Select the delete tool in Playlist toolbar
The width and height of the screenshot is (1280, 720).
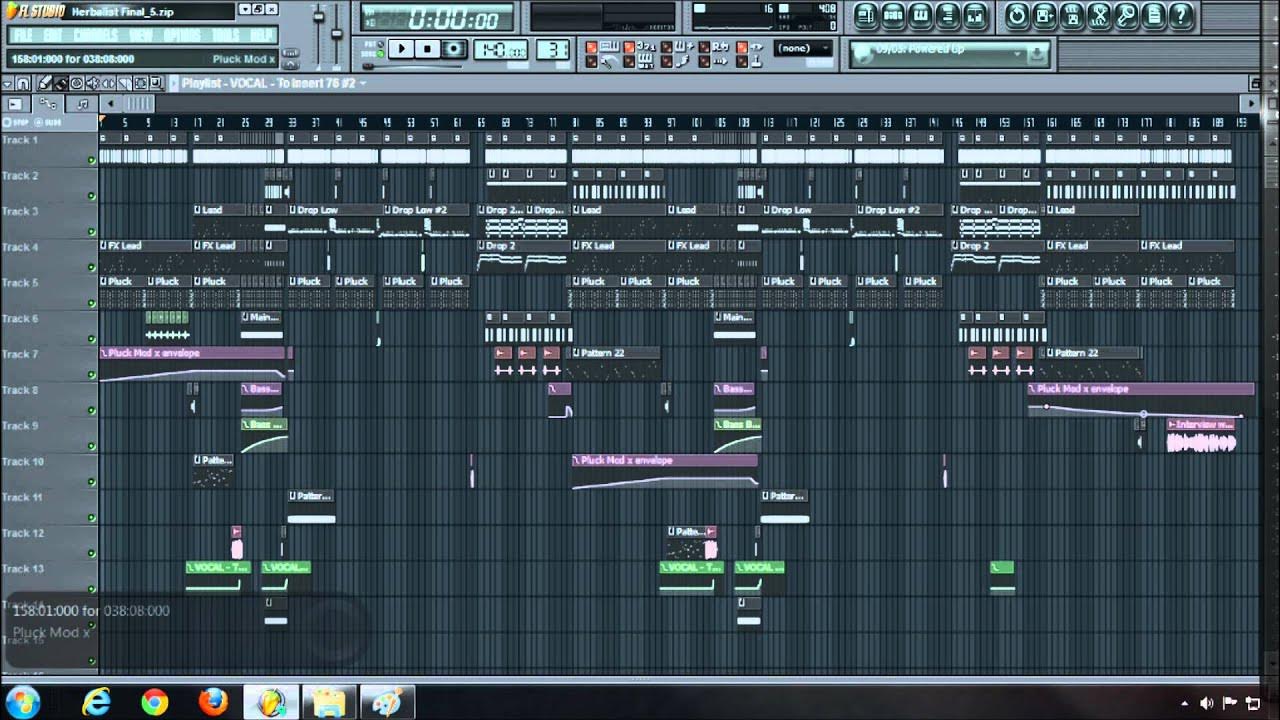pos(77,83)
